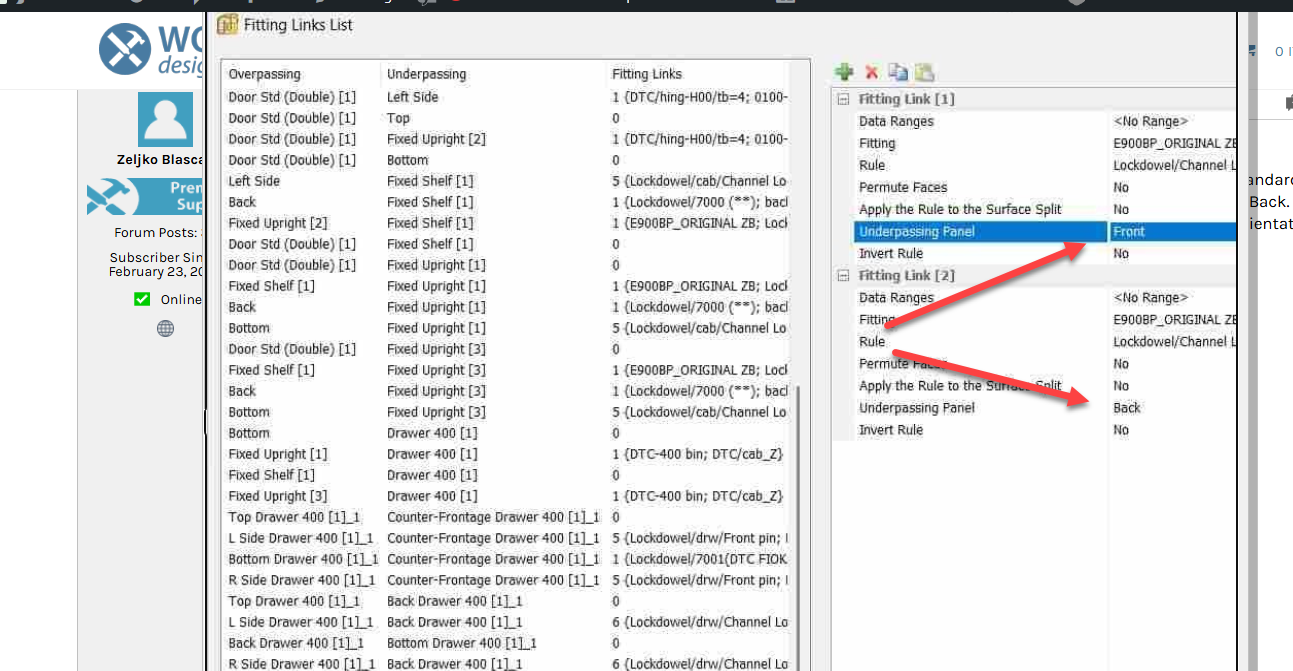Click the globe website icon below Online
The height and width of the screenshot is (671, 1293).
[165, 328]
